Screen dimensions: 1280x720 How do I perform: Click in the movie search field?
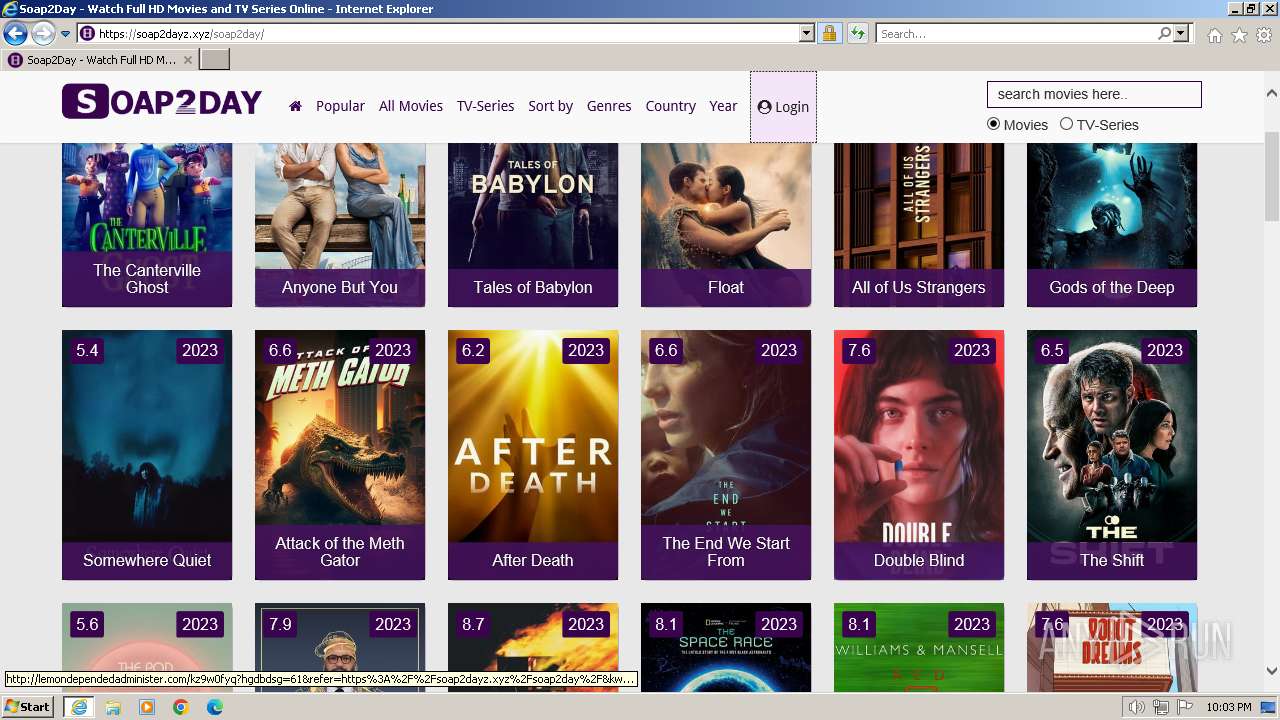pos(1094,94)
